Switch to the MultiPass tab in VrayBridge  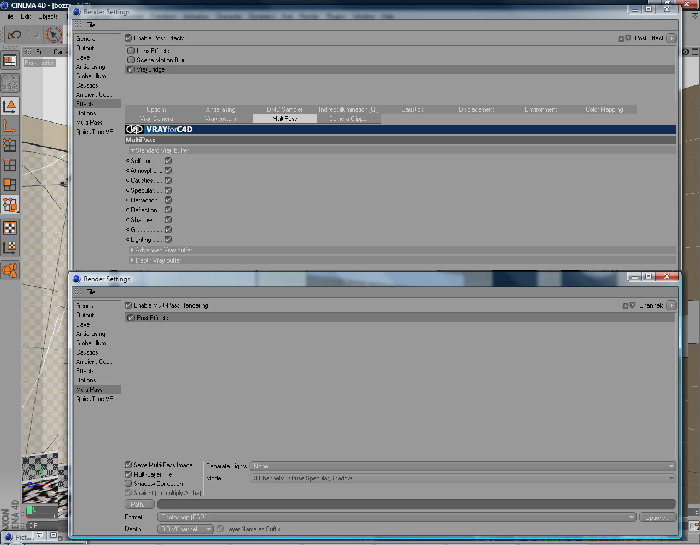point(285,119)
